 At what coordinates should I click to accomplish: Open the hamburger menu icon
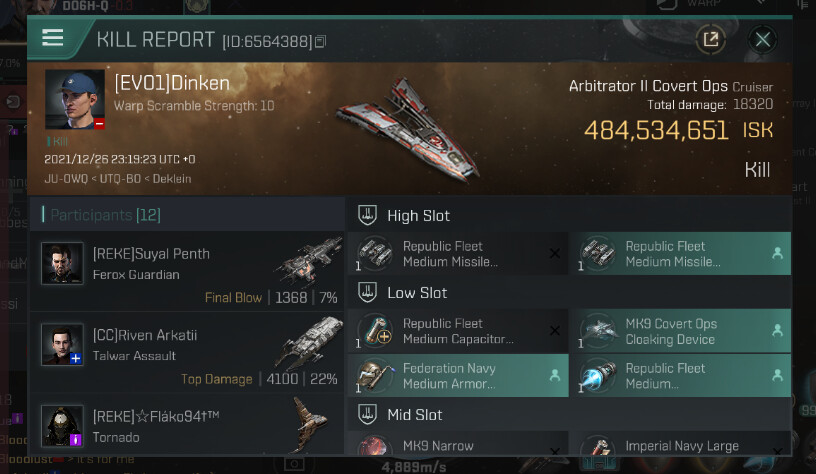53,38
